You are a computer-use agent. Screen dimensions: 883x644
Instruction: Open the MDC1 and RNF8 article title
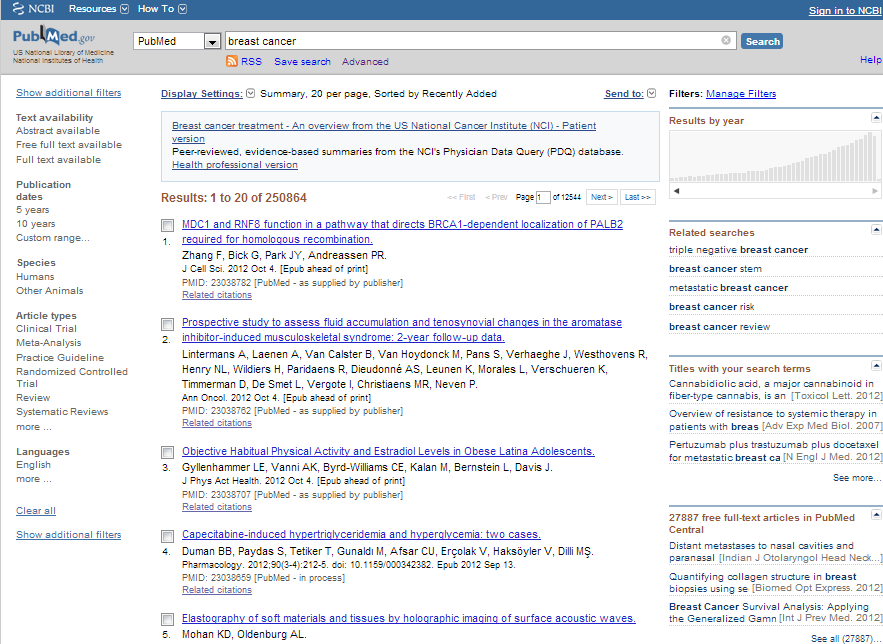point(403,232)
